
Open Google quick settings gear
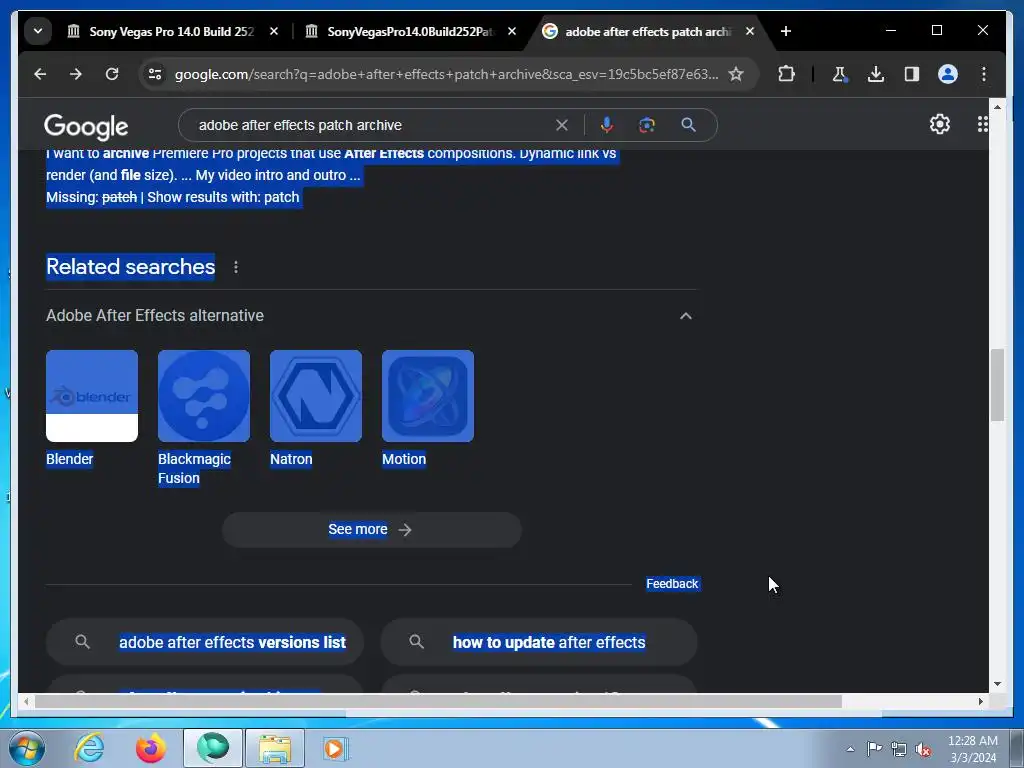tap(939, 124)
